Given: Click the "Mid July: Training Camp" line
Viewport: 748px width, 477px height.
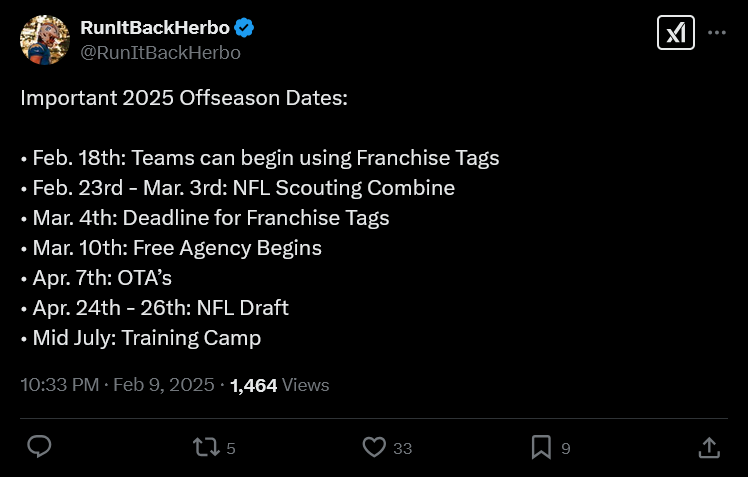Looking at the screenshot, I should pyautogui.click(x=140, y=338).
